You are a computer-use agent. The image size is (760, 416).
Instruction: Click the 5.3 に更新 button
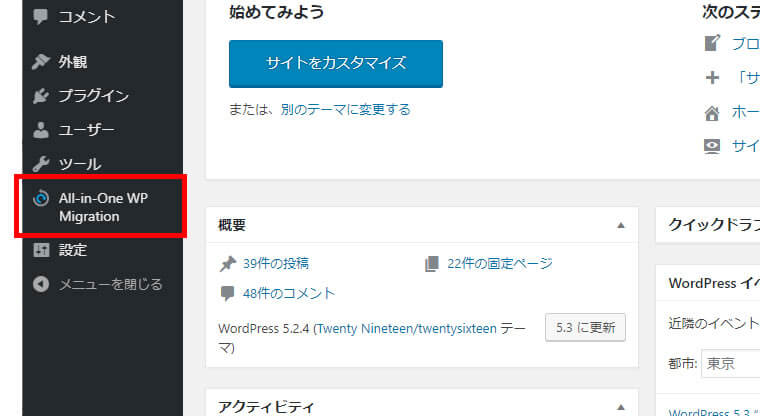click(586, 328)
